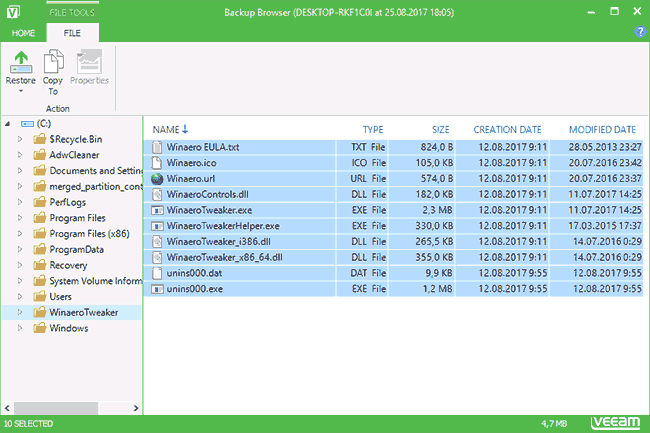Screen dimensions: 650x433
Task: Select the unins000.dat file name
Action: tap(194, 273)
